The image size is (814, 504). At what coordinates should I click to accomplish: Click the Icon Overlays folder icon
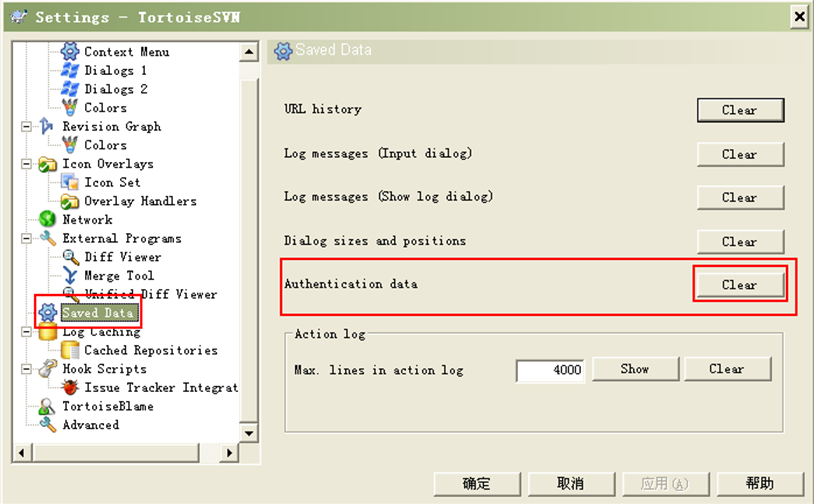[47, 164]
